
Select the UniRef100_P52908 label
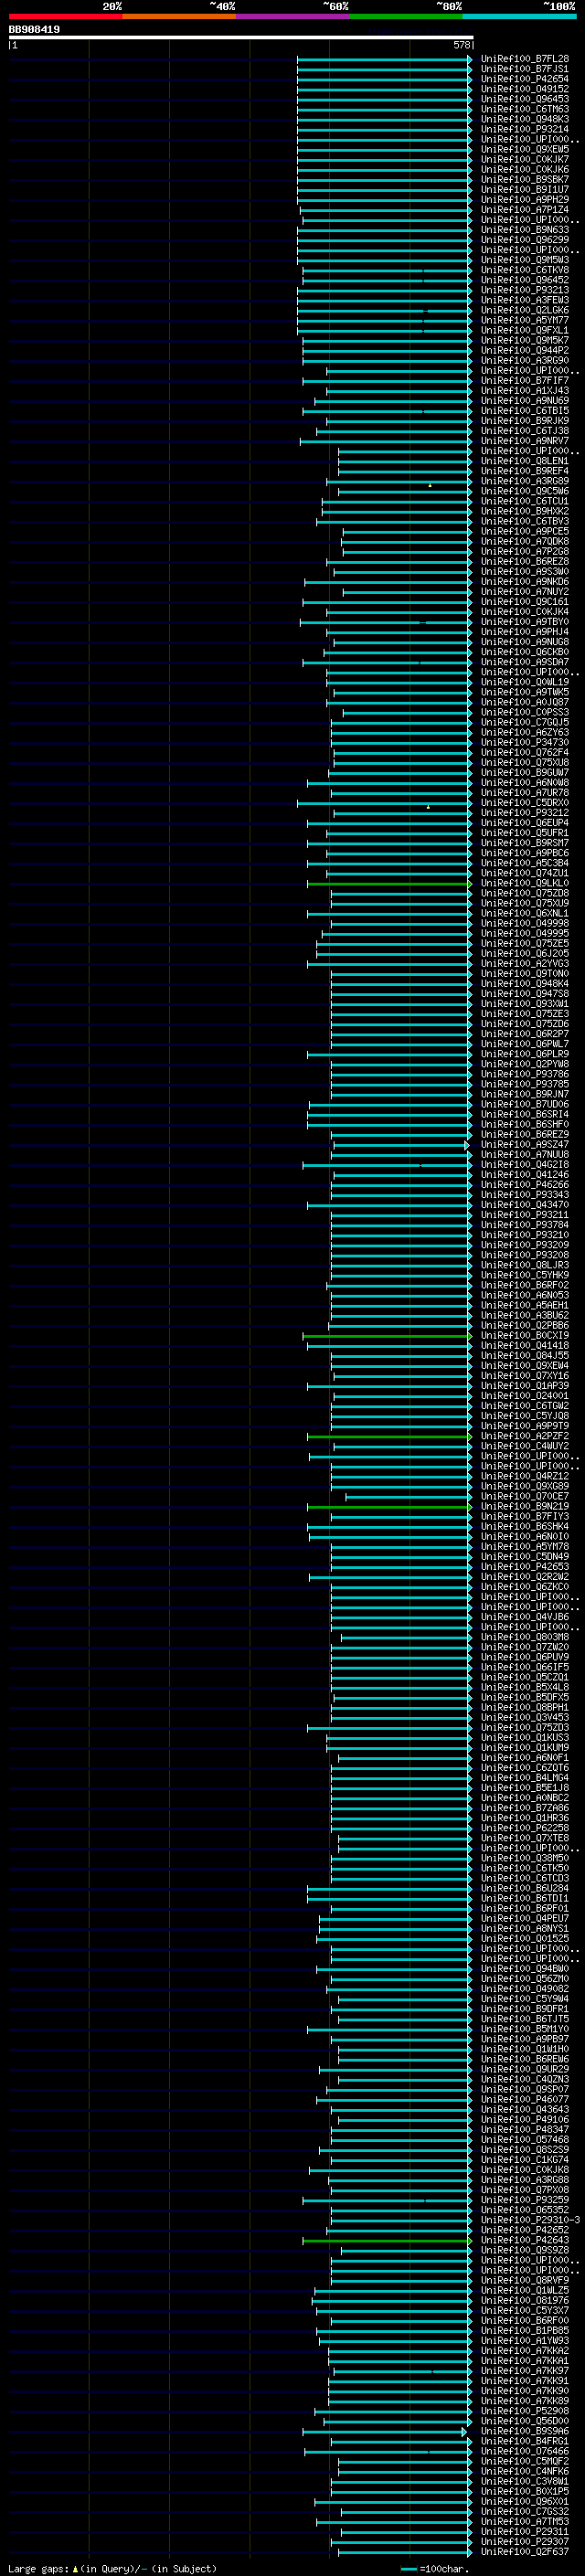(525, 2411)
